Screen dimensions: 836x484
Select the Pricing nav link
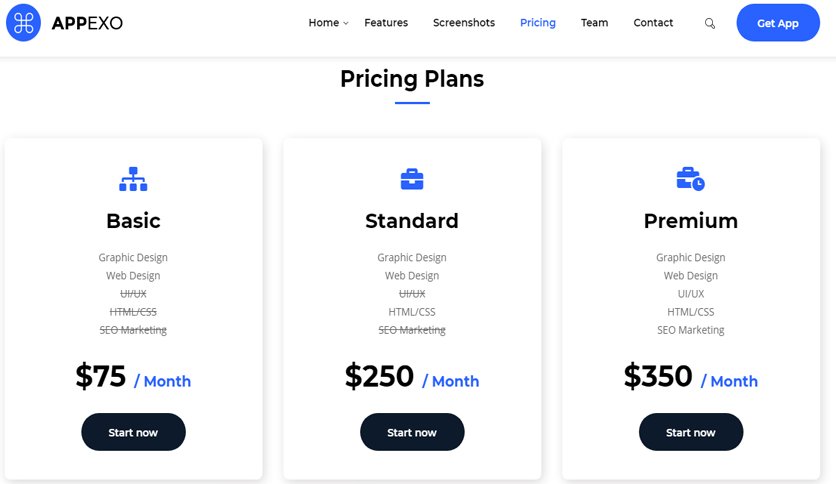click(537, 22)
